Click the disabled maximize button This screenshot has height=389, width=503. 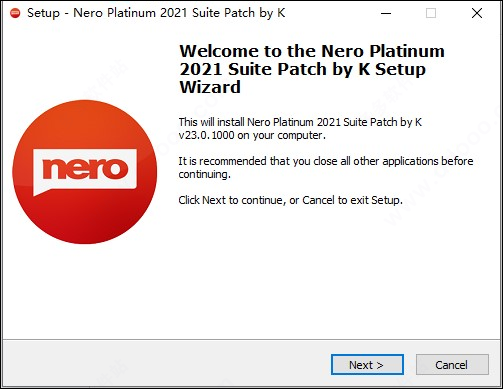pos(431,13)
